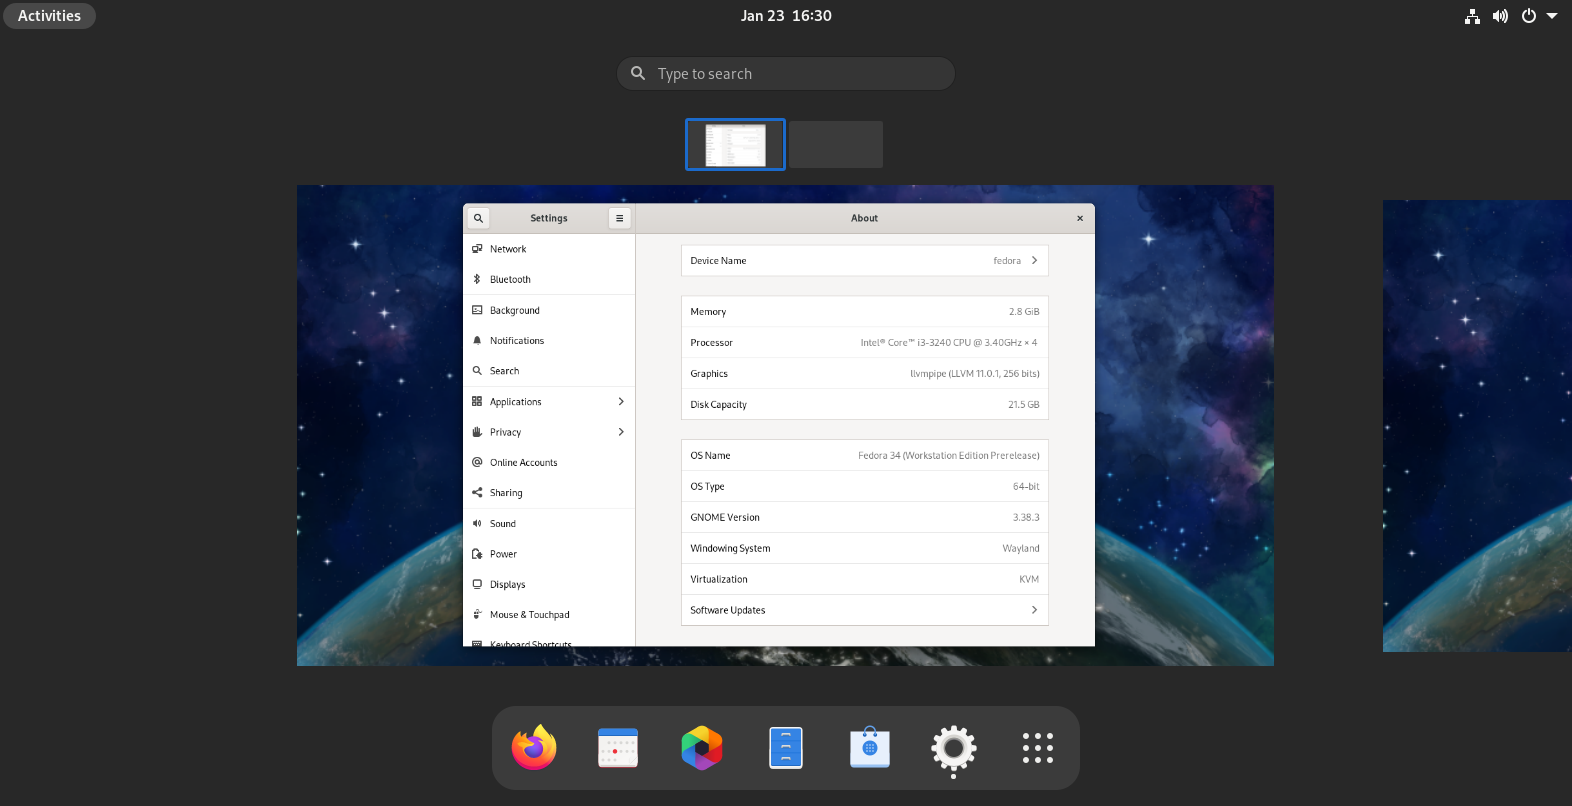Click the Notifications bell icon

477,340
